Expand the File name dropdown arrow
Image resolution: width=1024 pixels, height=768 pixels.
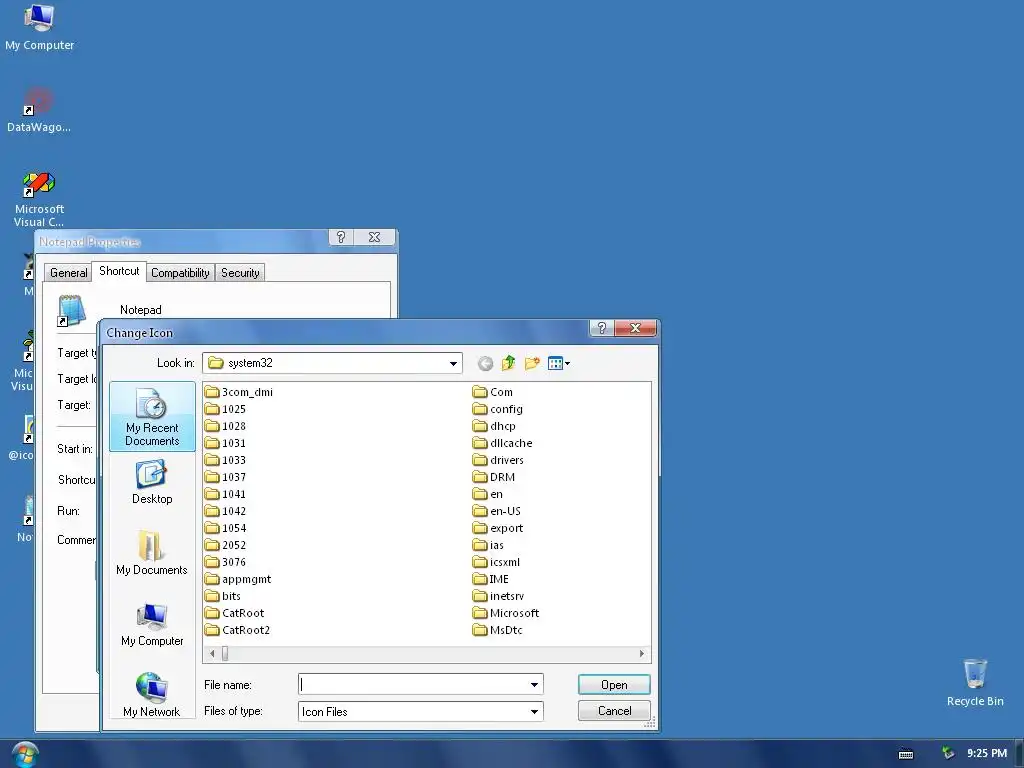tap(534, 684)
